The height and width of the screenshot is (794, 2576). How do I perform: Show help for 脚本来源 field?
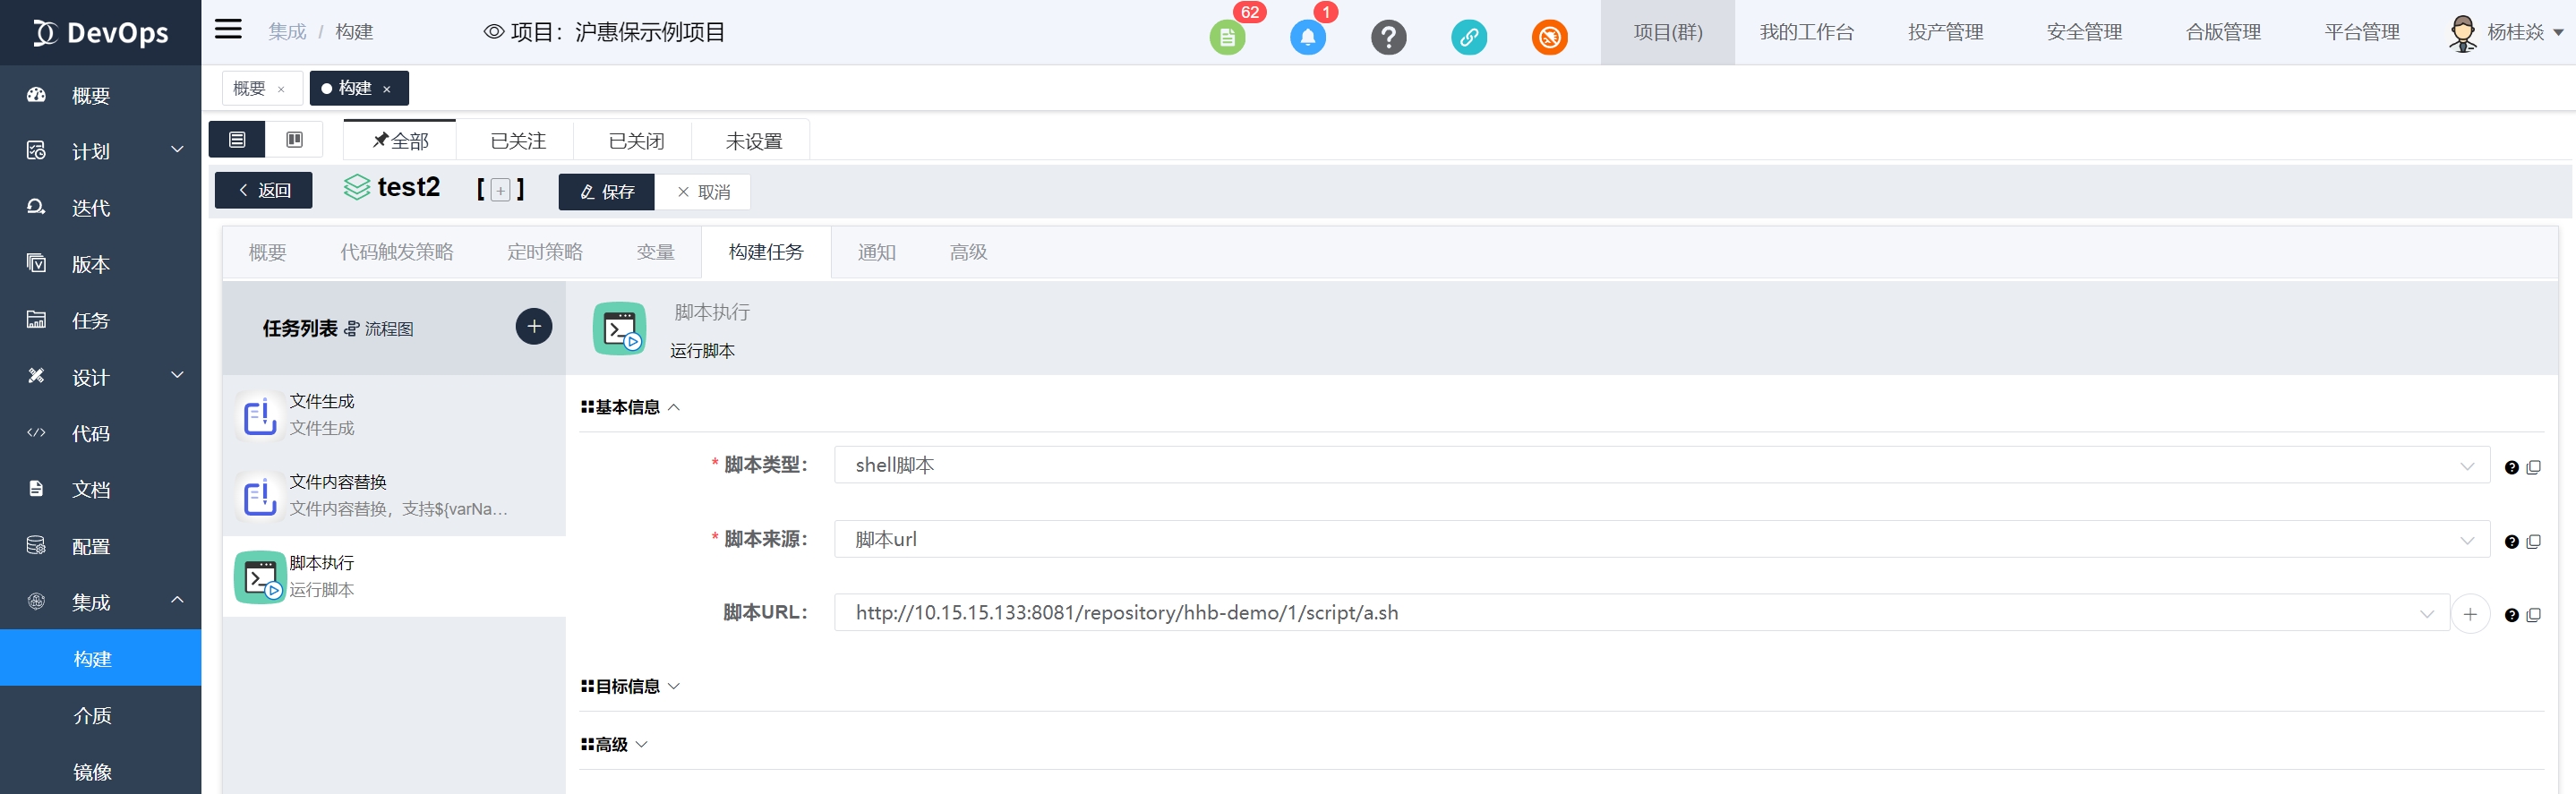[2511, 541]
